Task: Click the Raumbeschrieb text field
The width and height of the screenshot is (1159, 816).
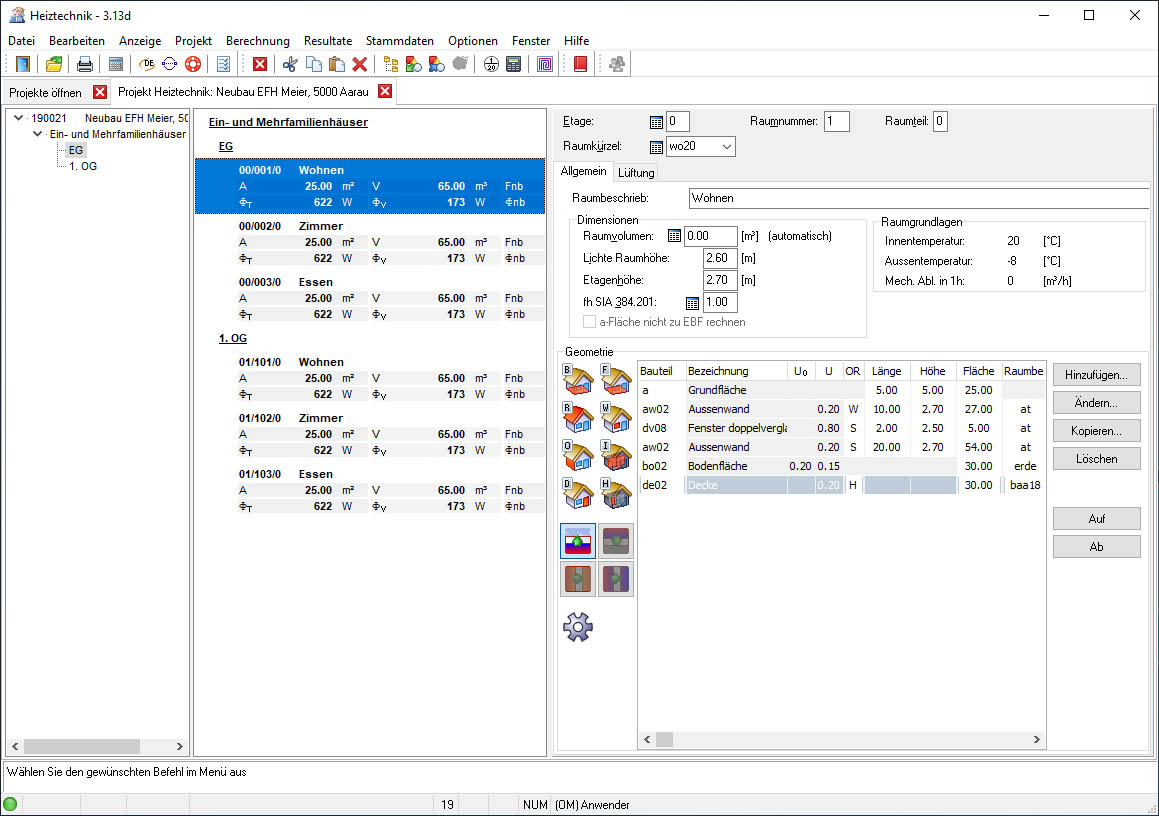Action: 919,198
